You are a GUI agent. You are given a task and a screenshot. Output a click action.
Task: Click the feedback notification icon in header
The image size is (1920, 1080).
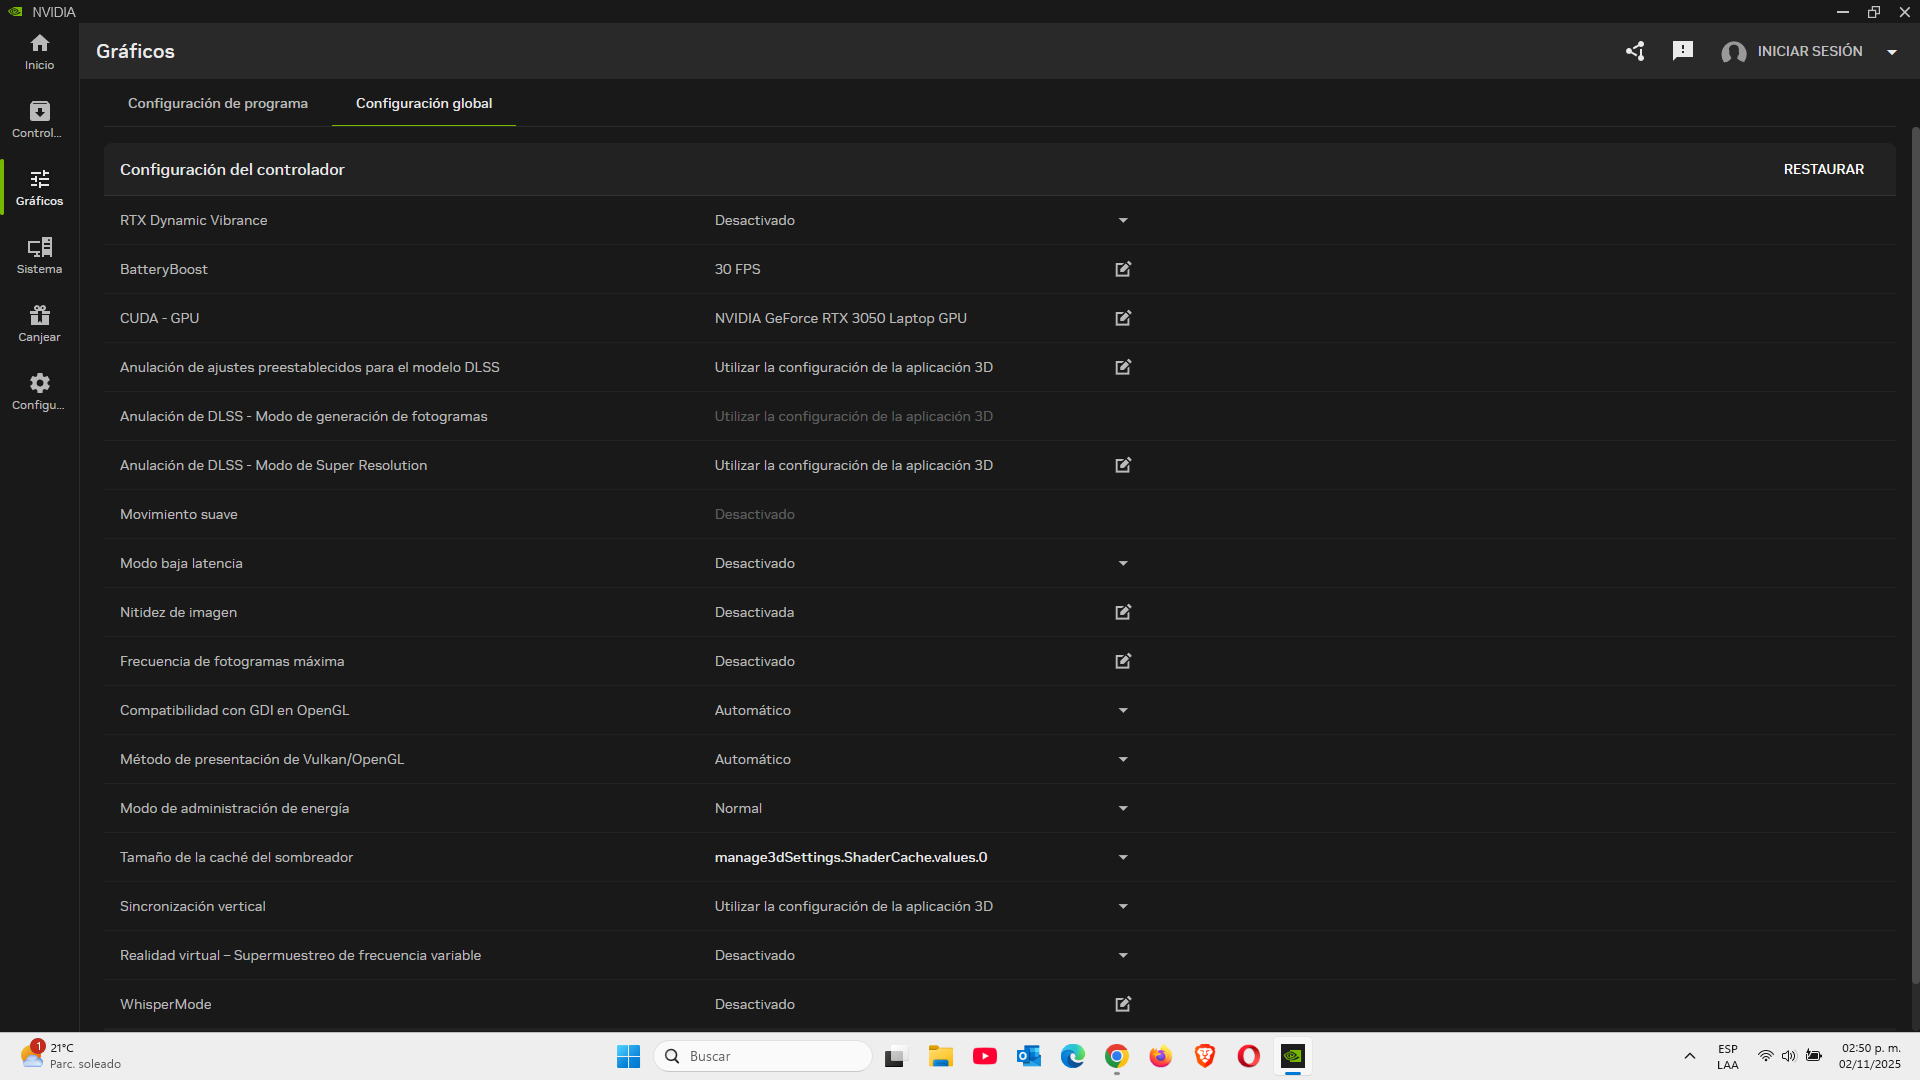click(1682, 51)
